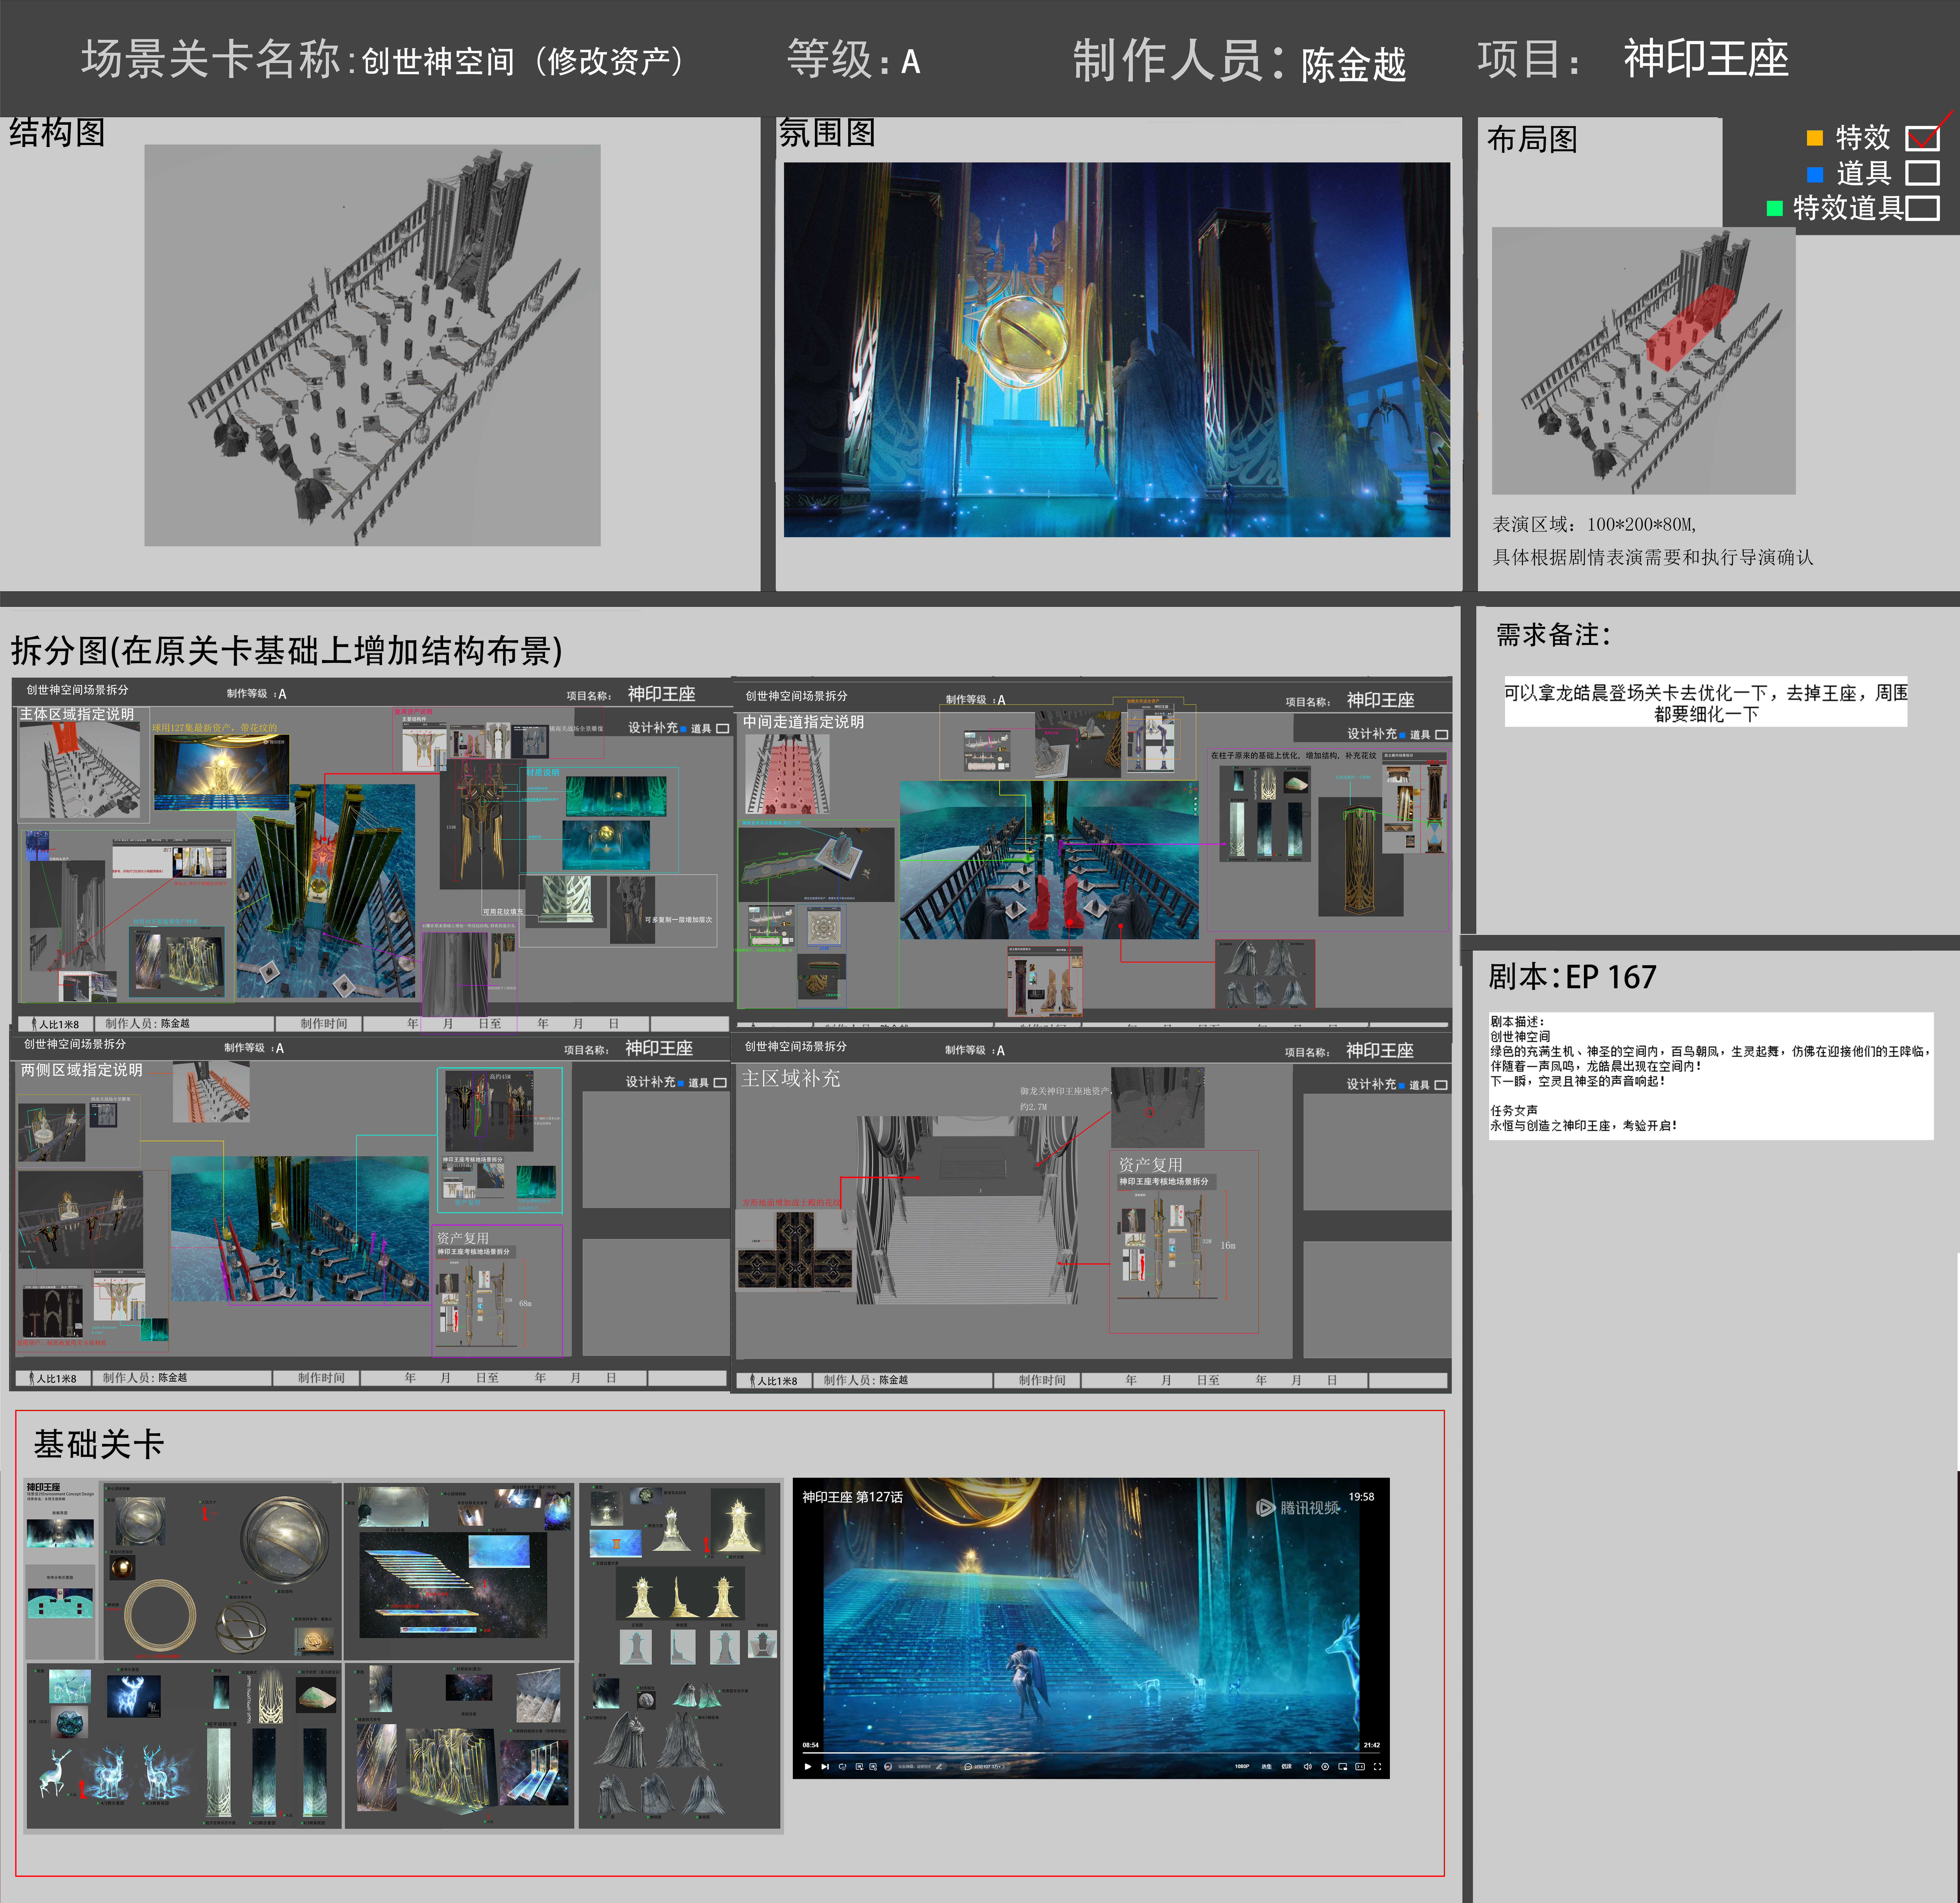Screen dimensions: 1960x1903
Task: Open the 1080P quality selector
Action: [x=1242, y=1767]
